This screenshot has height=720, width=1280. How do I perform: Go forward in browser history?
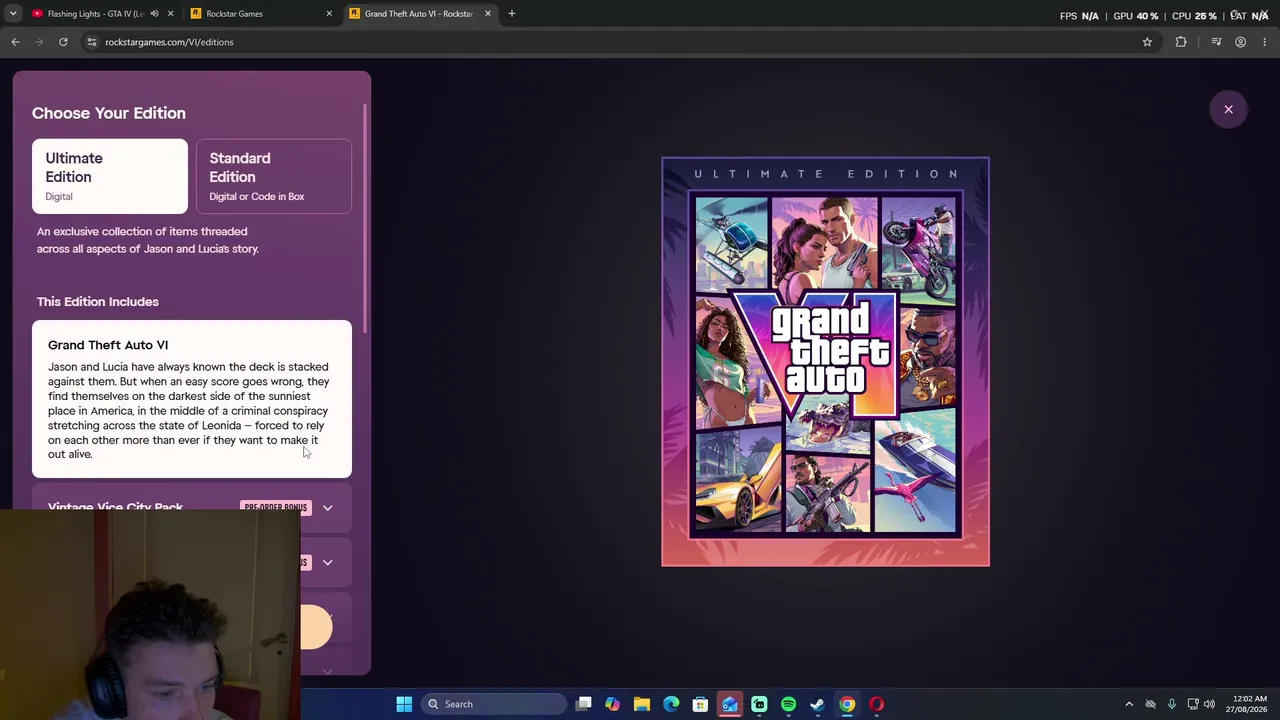40,42
